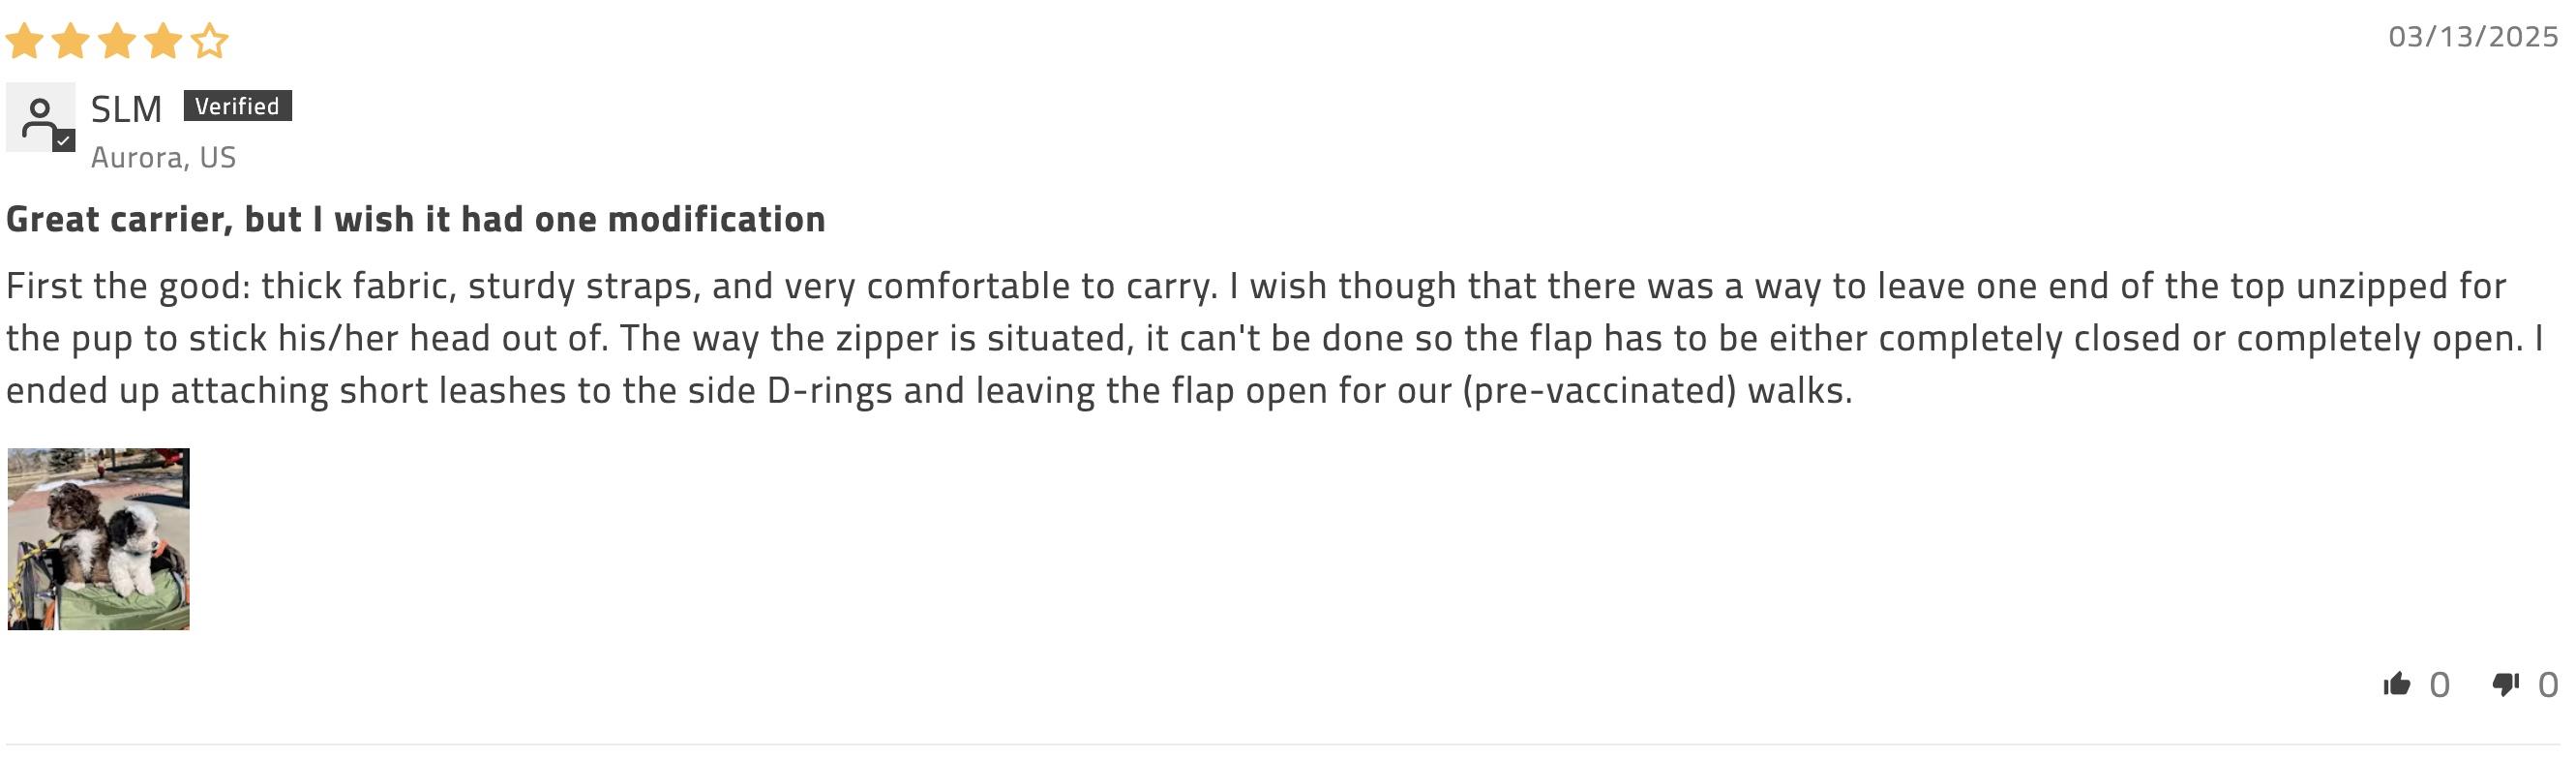Click the review date 03/13/2025
2576x759 pixels.
point(2473,37)
